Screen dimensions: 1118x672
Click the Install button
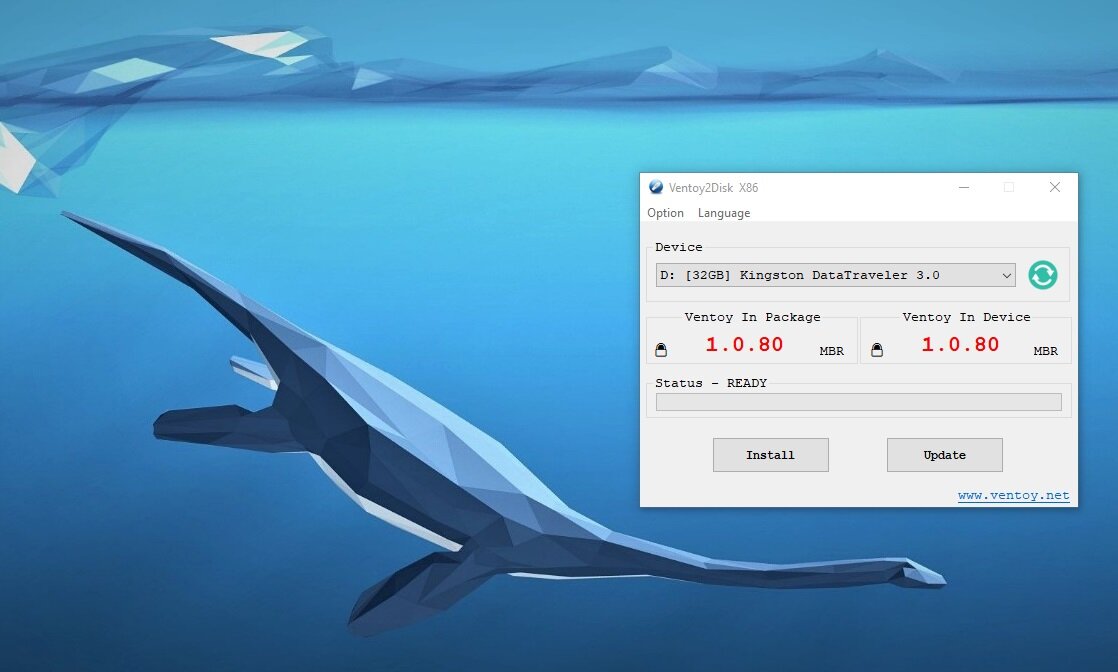(771, 454)
